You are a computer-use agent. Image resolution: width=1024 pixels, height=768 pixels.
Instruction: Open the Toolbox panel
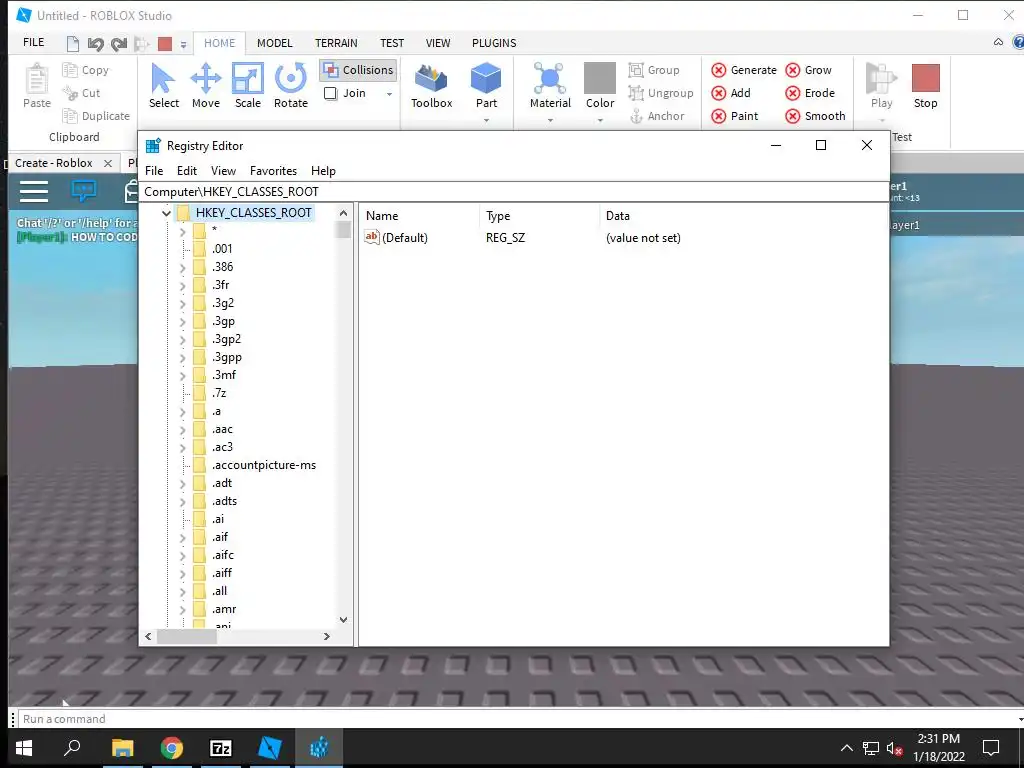point(432,86)
